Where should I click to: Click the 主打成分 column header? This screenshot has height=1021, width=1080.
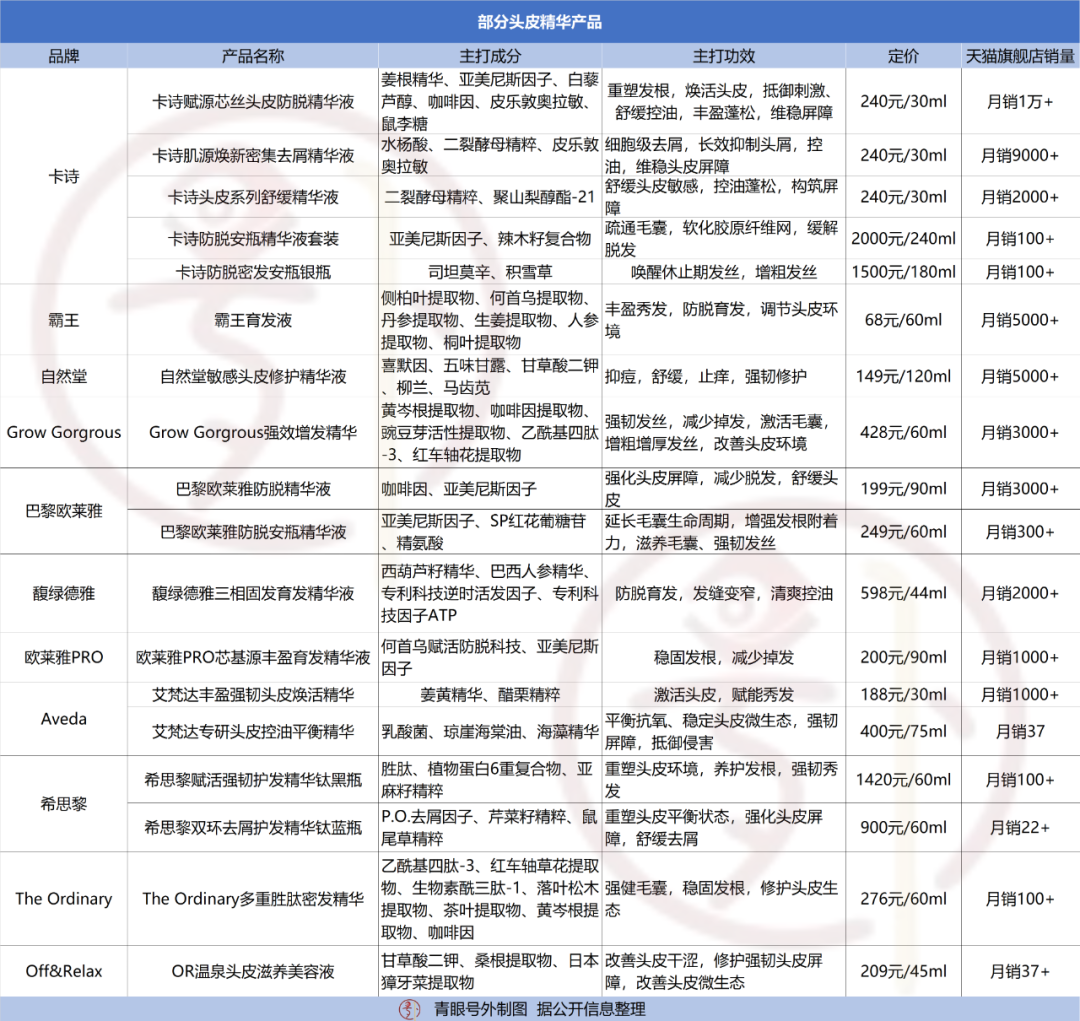[x=489, y=56]
